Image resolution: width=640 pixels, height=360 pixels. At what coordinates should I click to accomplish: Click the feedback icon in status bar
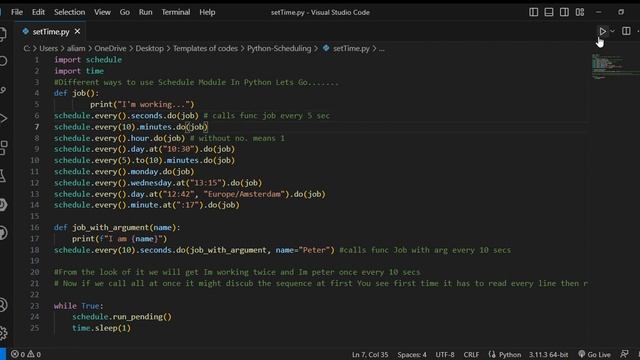point(624,354)
